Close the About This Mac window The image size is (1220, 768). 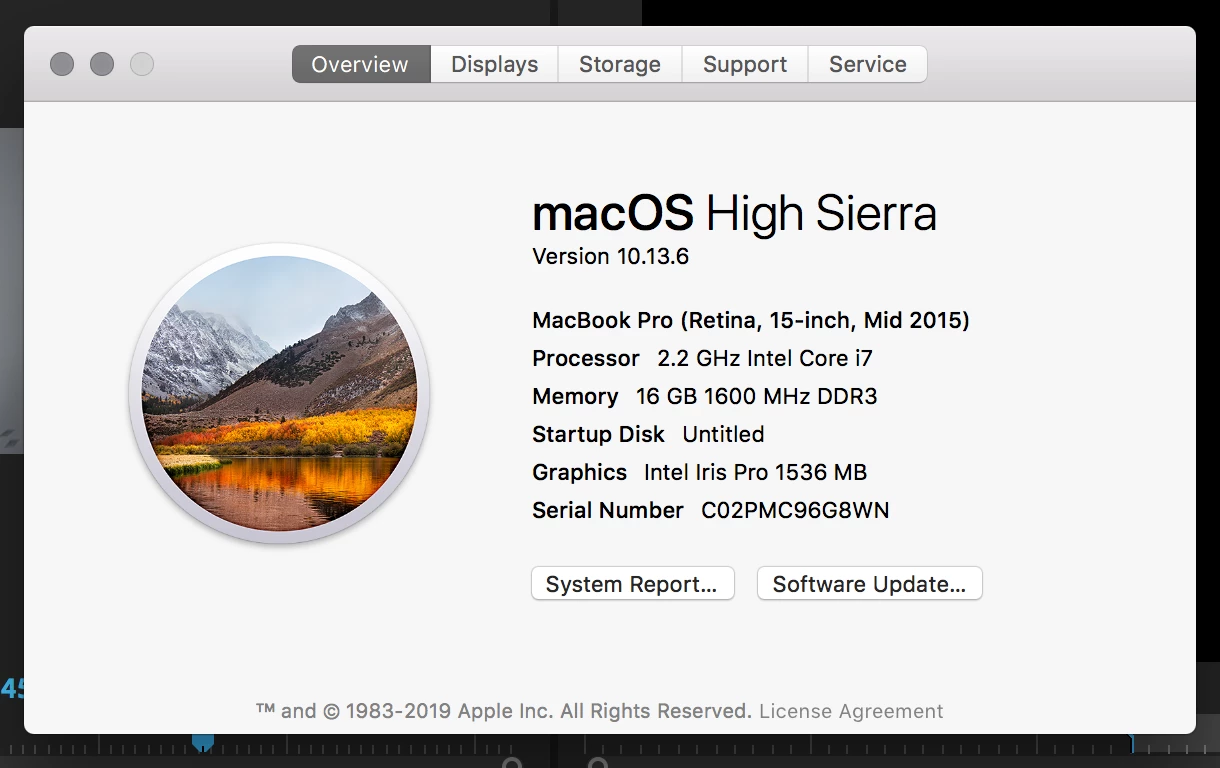click(x=62, y=64)
